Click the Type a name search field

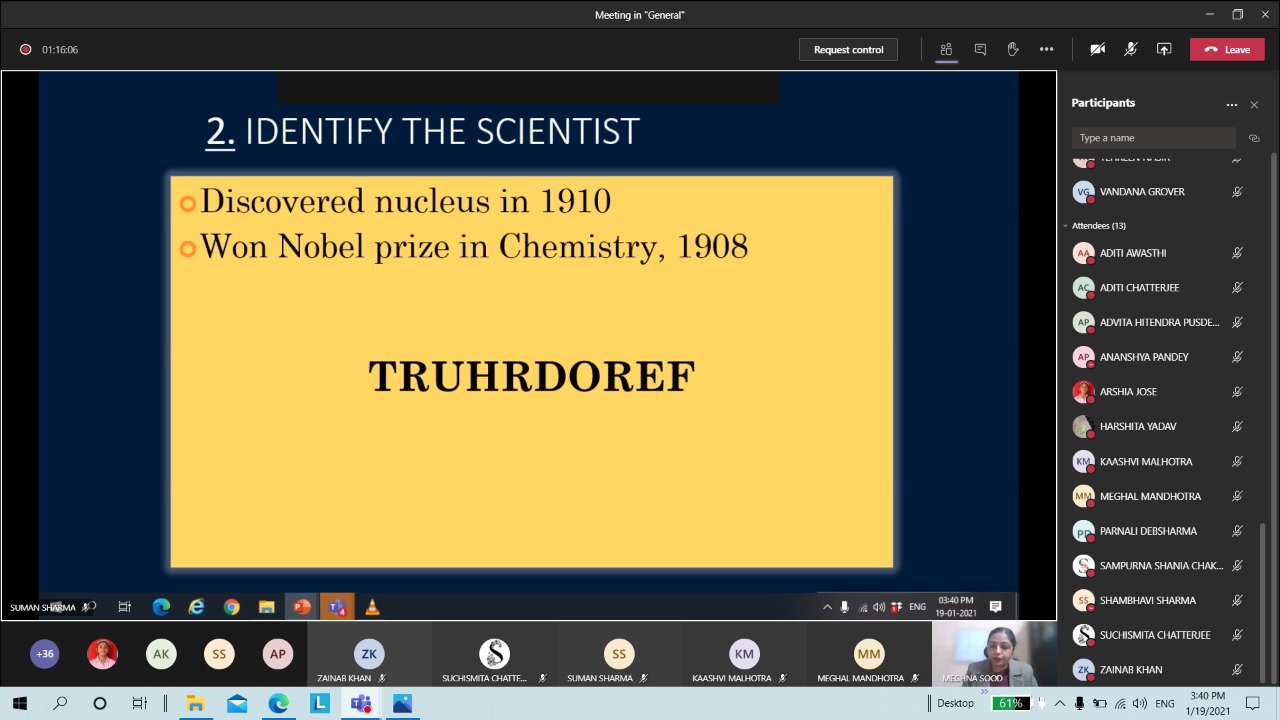point(1152,138)
